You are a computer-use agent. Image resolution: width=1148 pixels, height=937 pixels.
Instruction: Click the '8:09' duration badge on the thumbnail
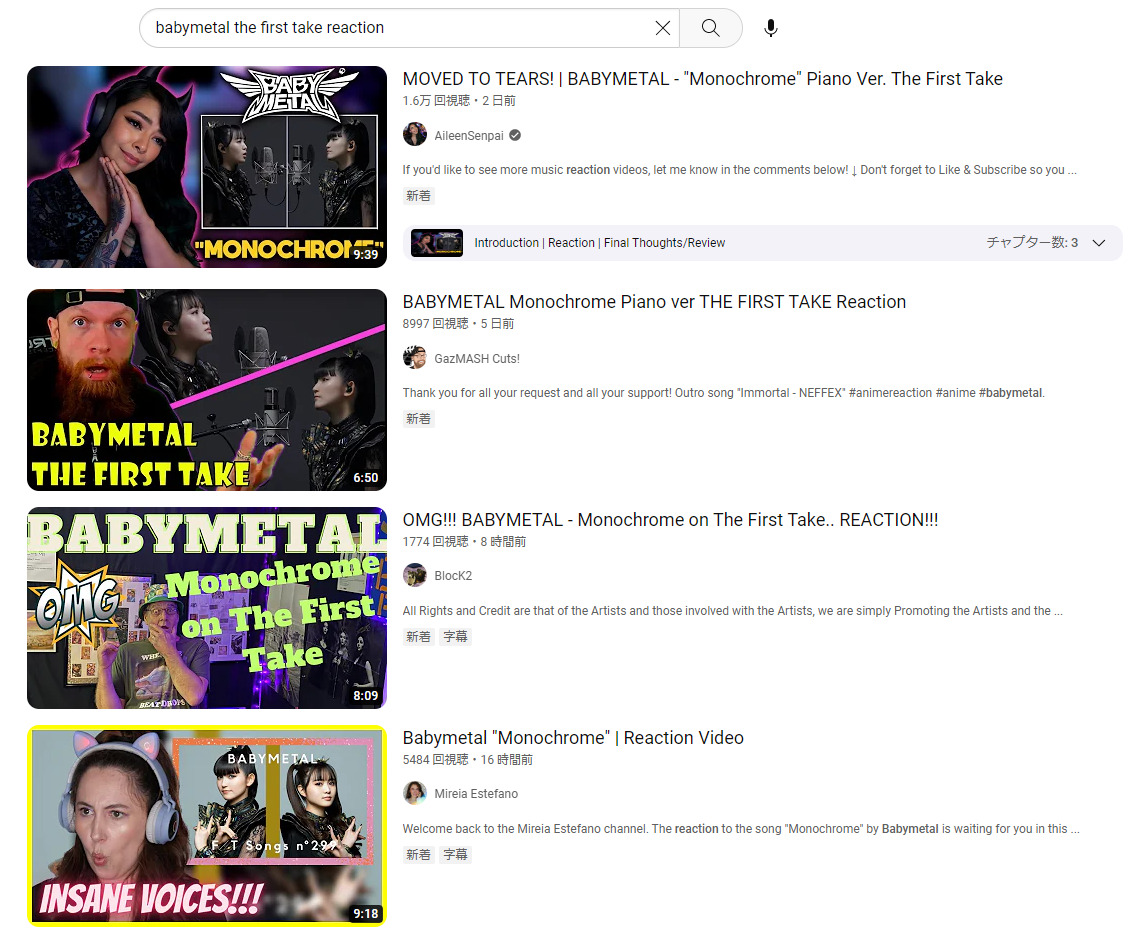(x=365, y=695)
